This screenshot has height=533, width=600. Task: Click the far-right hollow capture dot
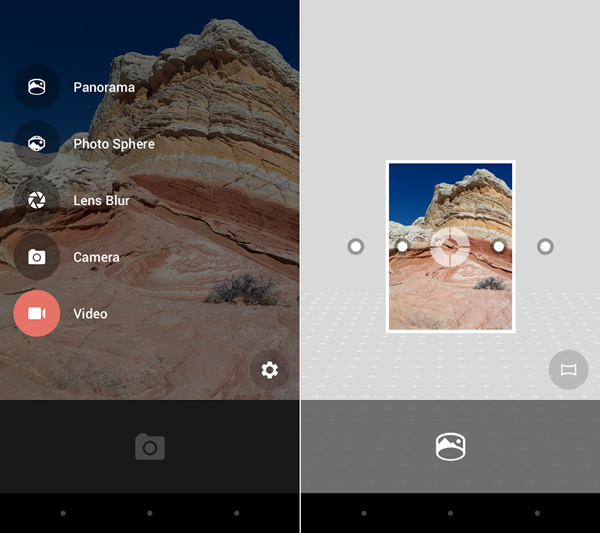545,246
